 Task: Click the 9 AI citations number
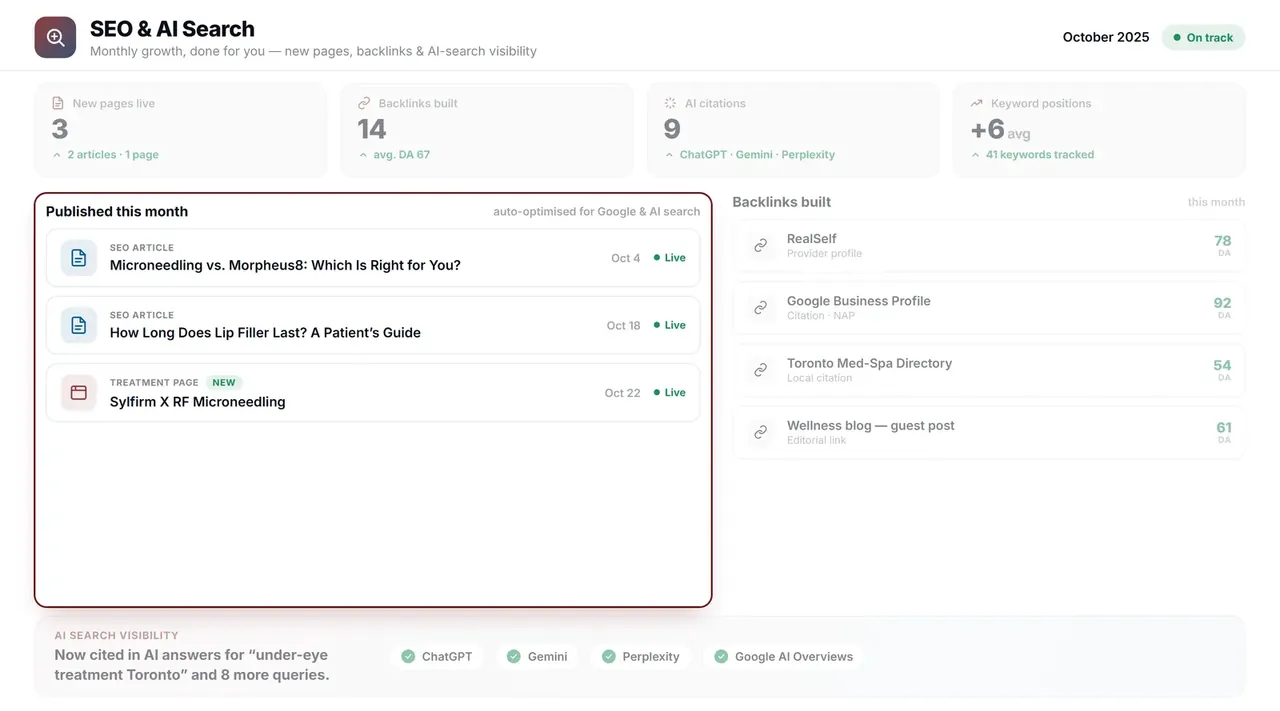[x=672, y=129]
